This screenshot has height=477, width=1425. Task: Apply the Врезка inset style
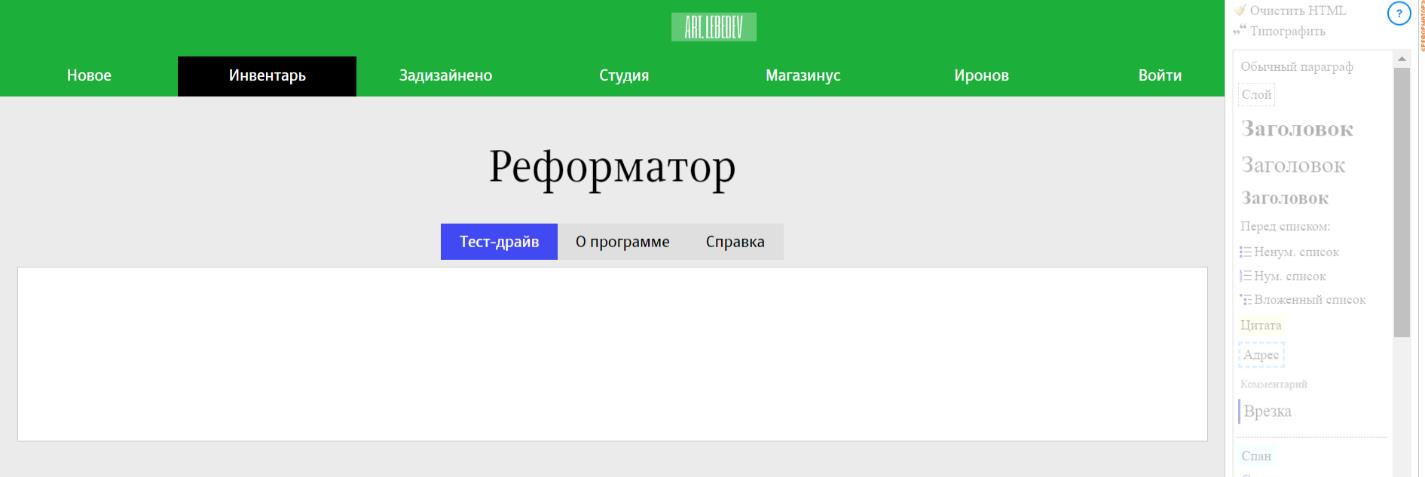click(1266, 411)
